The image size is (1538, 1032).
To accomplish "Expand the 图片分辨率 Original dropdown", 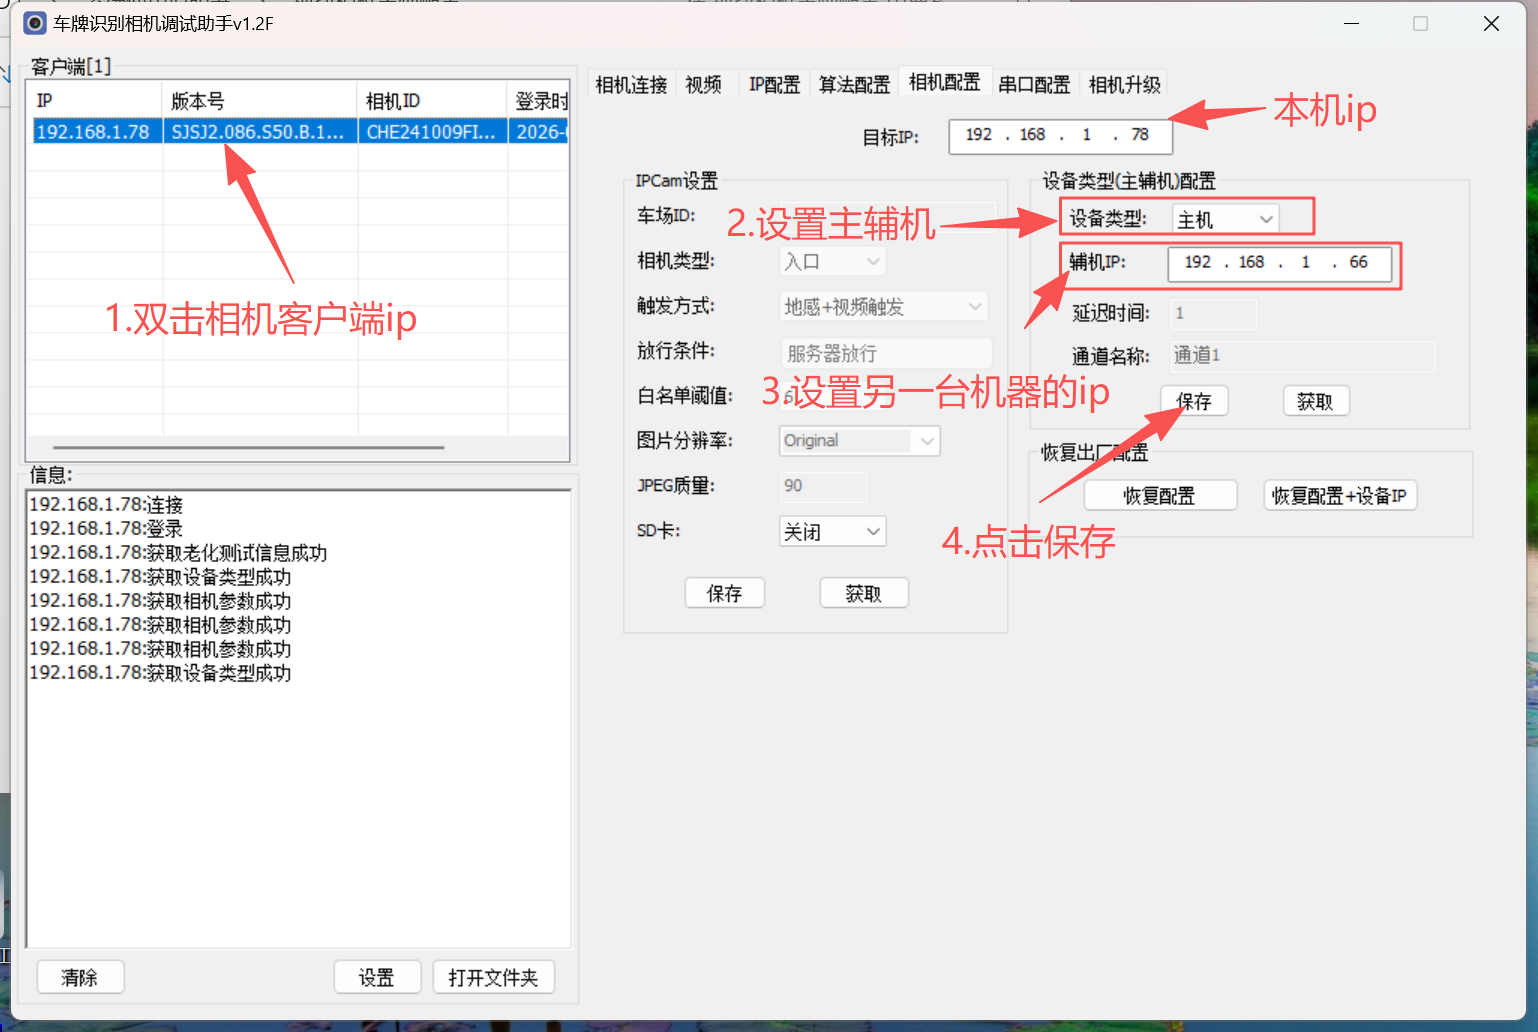I will pos(859,441).
